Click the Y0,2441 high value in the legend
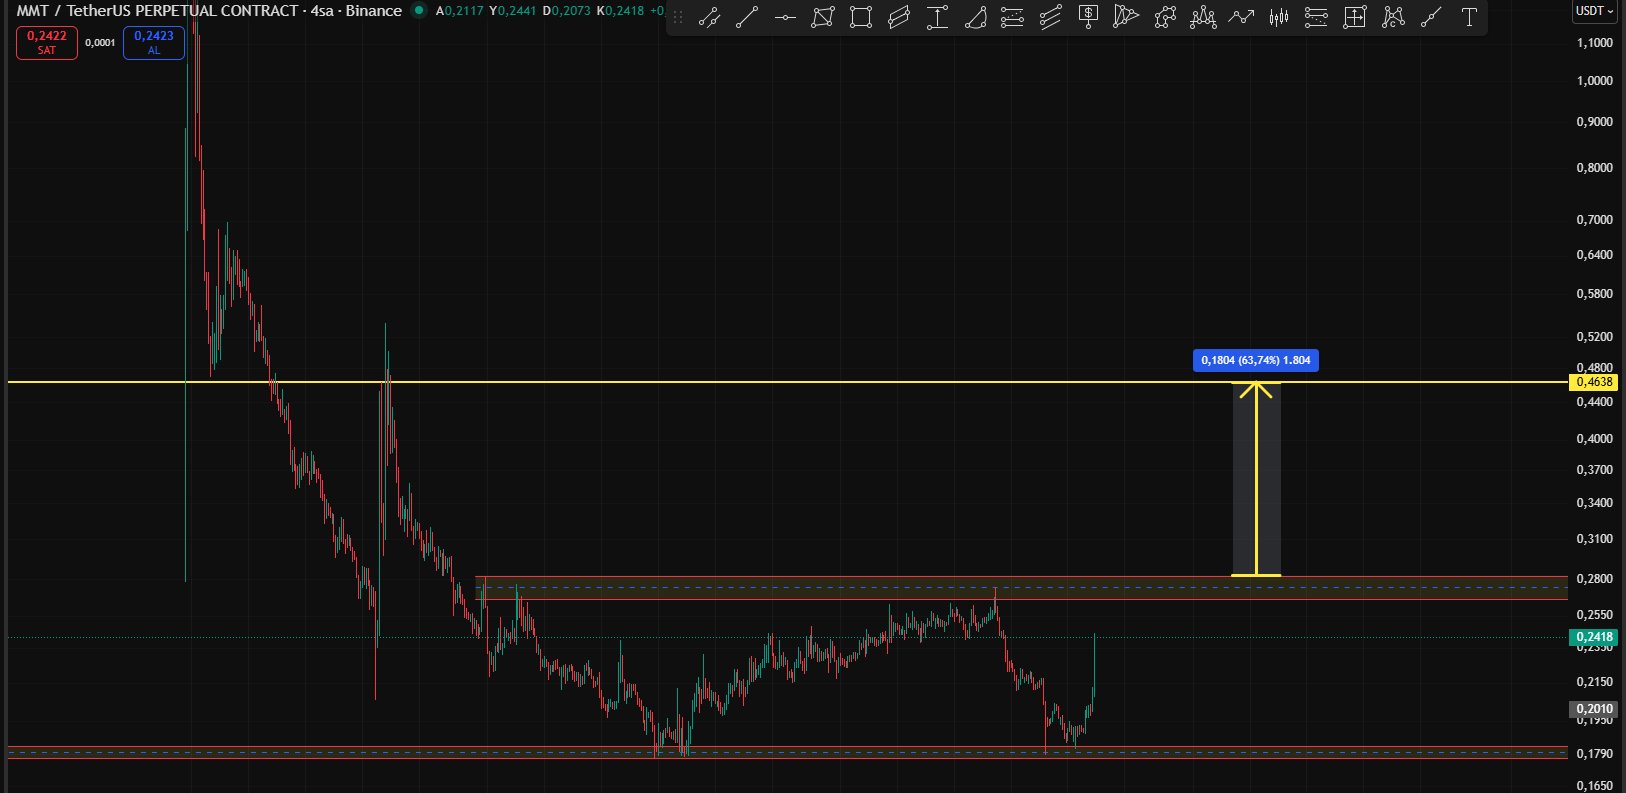The width and height of the screenshot is (1626, 793). 514,11
